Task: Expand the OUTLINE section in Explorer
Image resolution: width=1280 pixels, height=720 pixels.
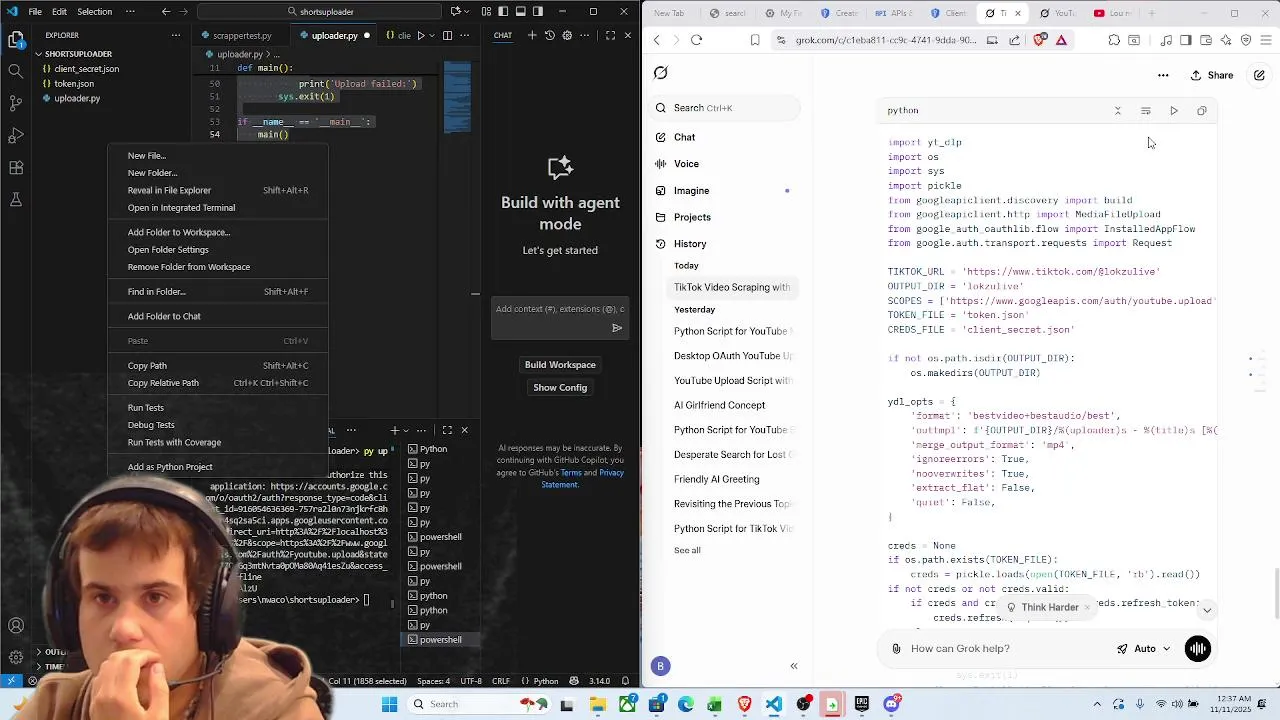Action: click(54, 652)
